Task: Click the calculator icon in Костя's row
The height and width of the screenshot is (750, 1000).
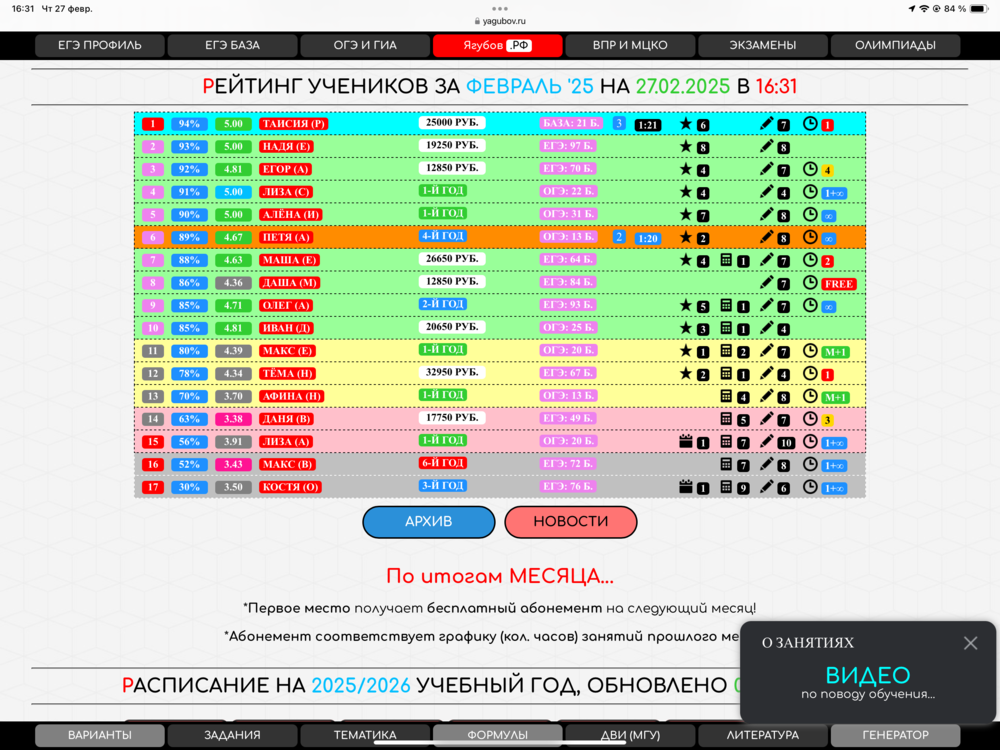Action: pyautogui.click(x=727, y=488)
